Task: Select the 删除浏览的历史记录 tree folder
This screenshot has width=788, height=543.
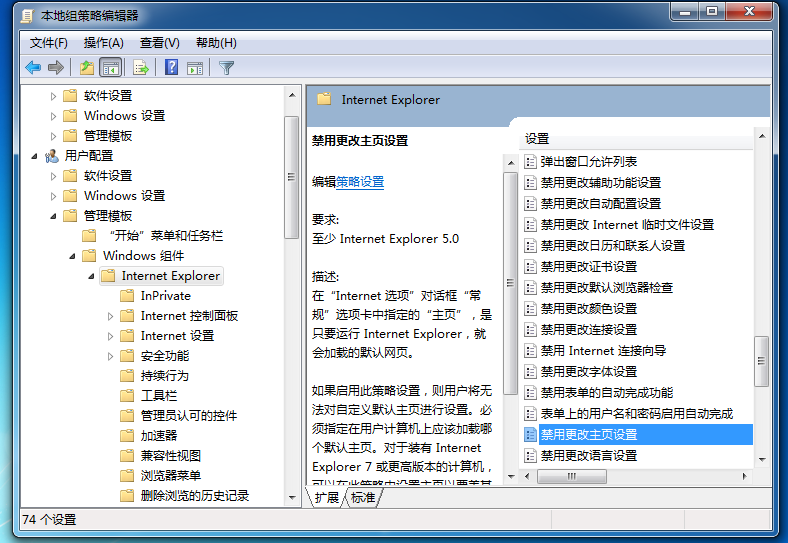Action: (194, 496)
